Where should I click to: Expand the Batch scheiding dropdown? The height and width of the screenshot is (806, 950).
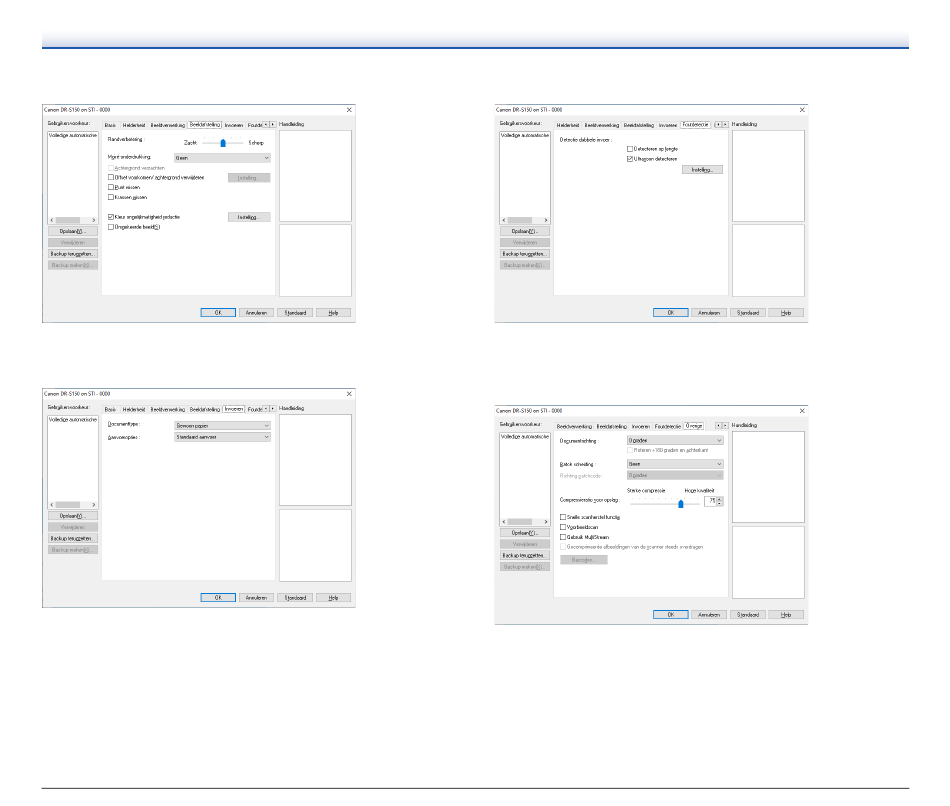coord(674,464)
